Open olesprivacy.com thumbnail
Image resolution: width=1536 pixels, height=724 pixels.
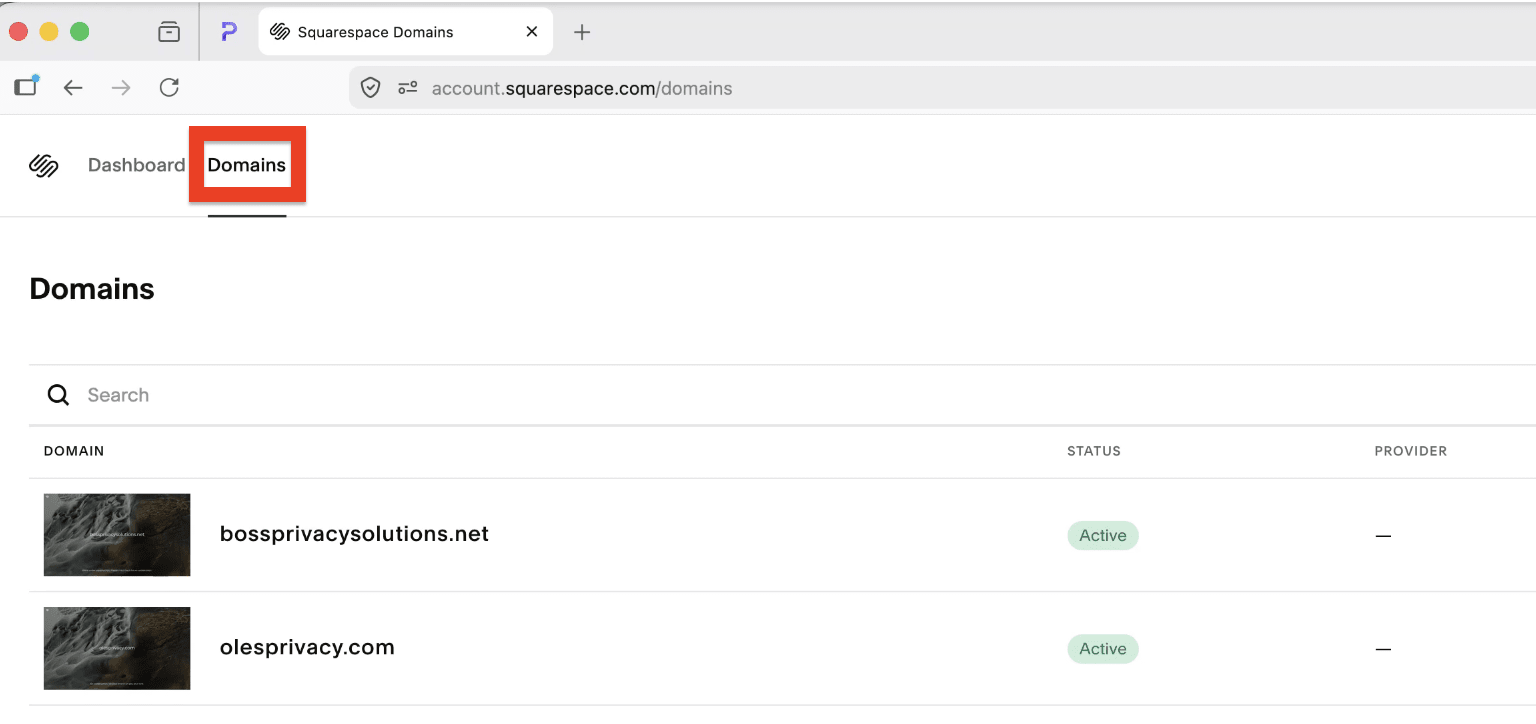[117, 648]
